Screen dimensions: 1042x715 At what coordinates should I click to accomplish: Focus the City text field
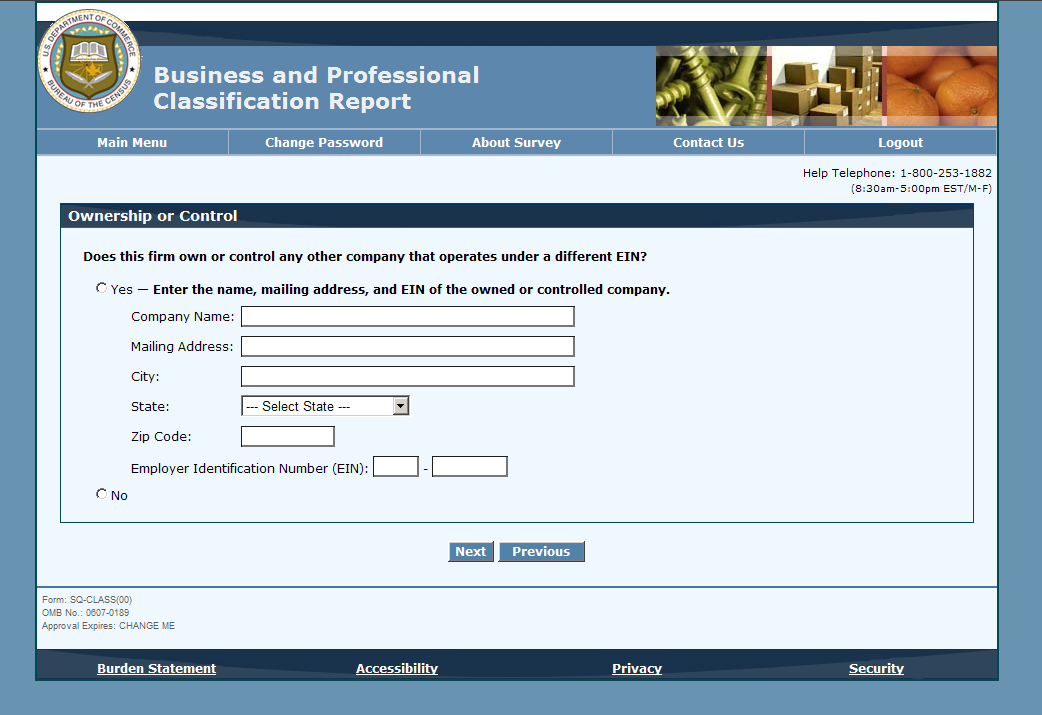coord(407,376)
